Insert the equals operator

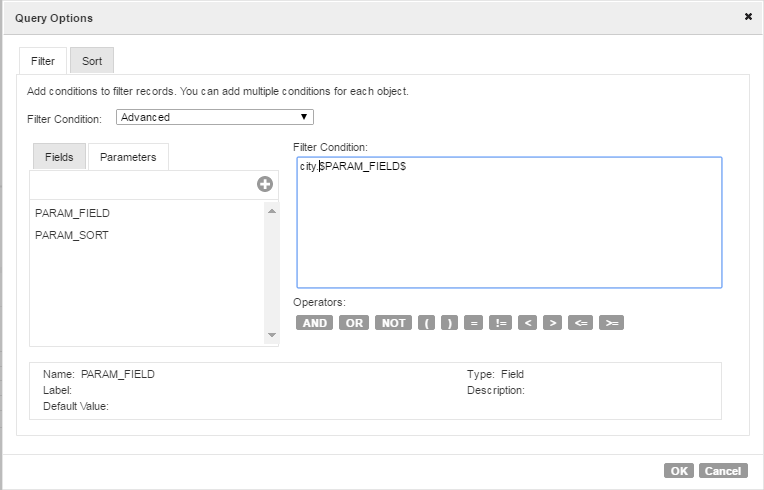click(474, 323)
